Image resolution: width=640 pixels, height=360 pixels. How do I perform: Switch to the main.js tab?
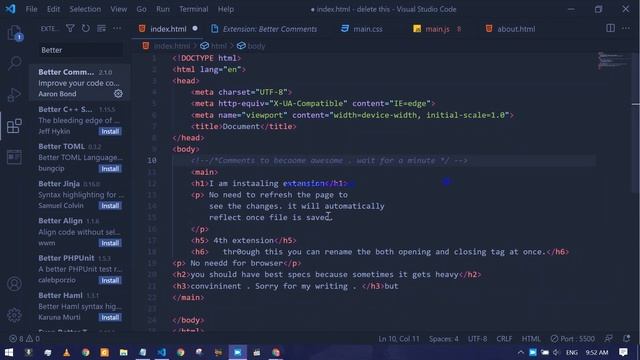[x=437, y=29]
